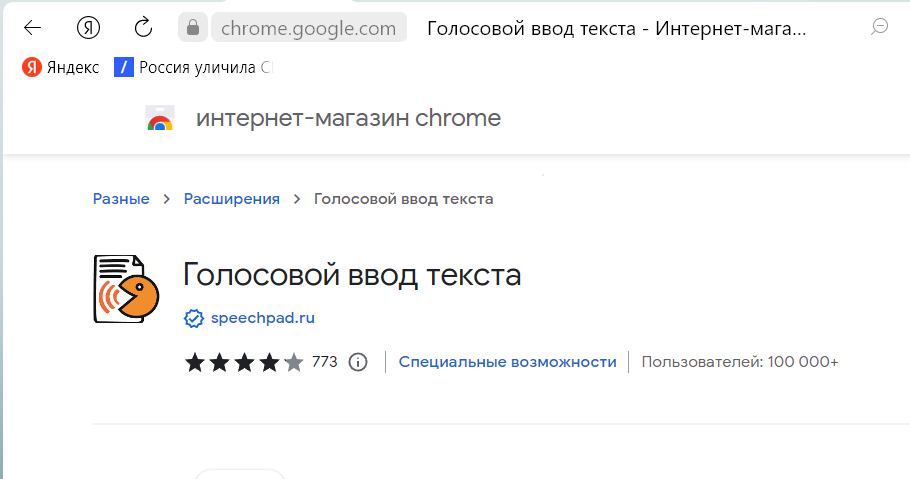Click the Chrome Web Store rainbow logo
Screen dimensions: 910x479
(160, 118)
